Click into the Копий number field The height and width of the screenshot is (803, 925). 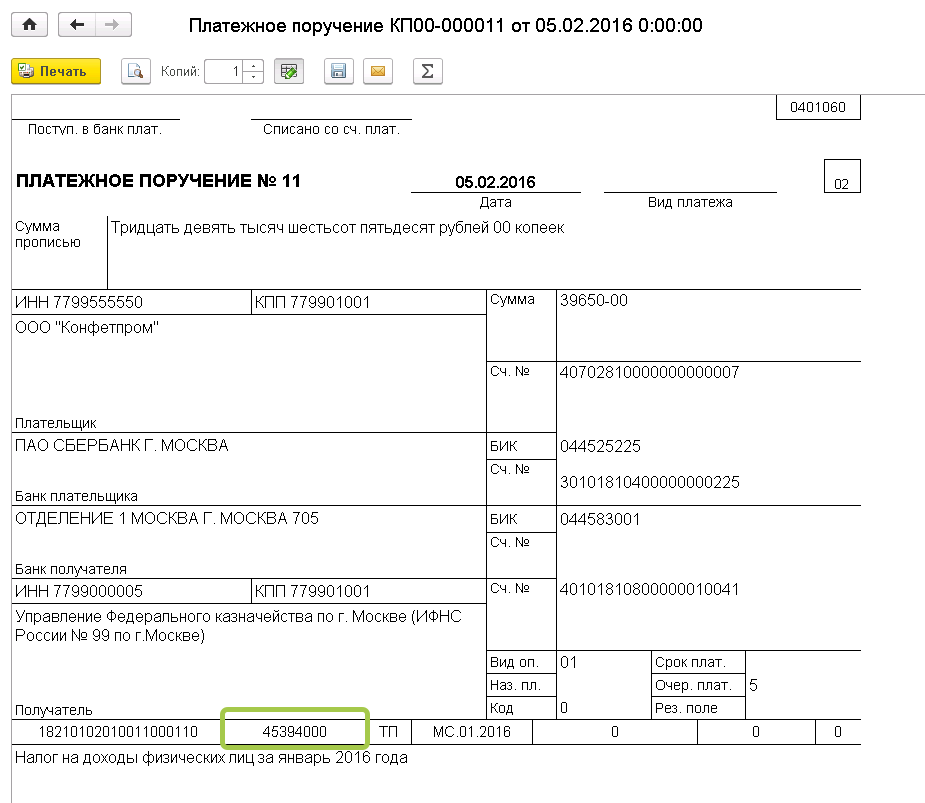pyautogui.click(x=224, y=71)
